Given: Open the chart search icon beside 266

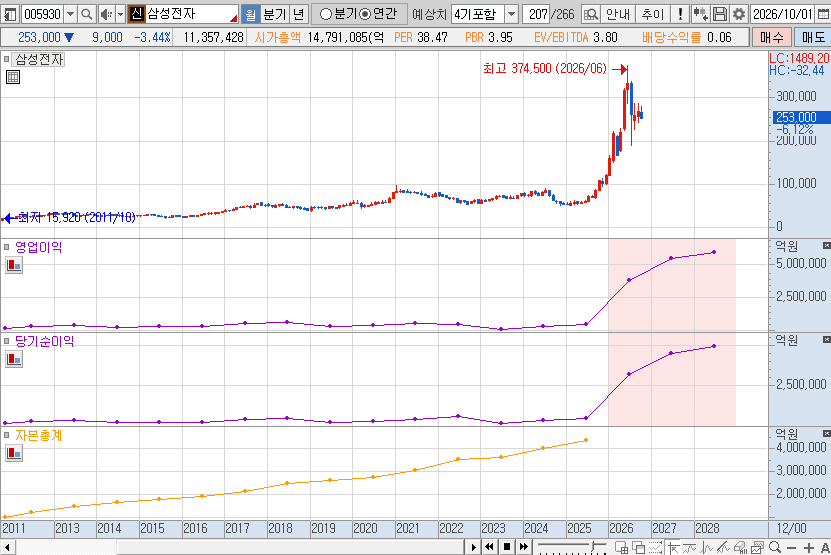Looking at the screenshot, I should click(590, 14).
